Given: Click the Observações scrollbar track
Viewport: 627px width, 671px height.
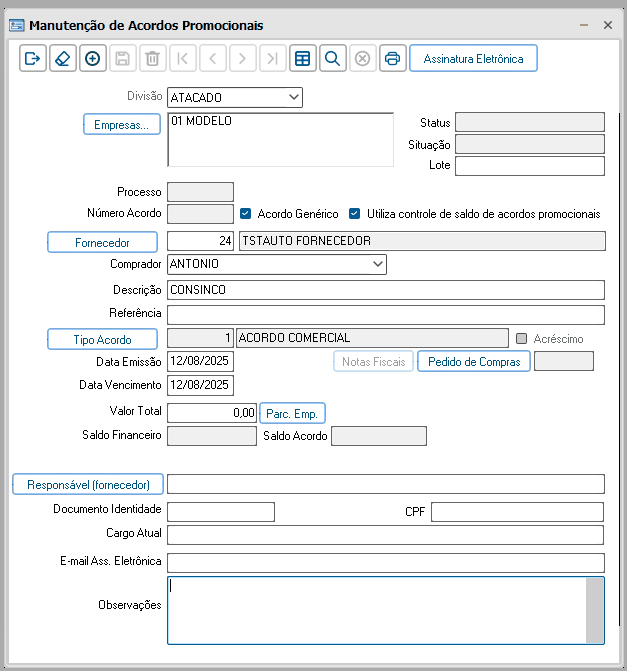Looking at the screenshot, I should (x=594, y=610).
